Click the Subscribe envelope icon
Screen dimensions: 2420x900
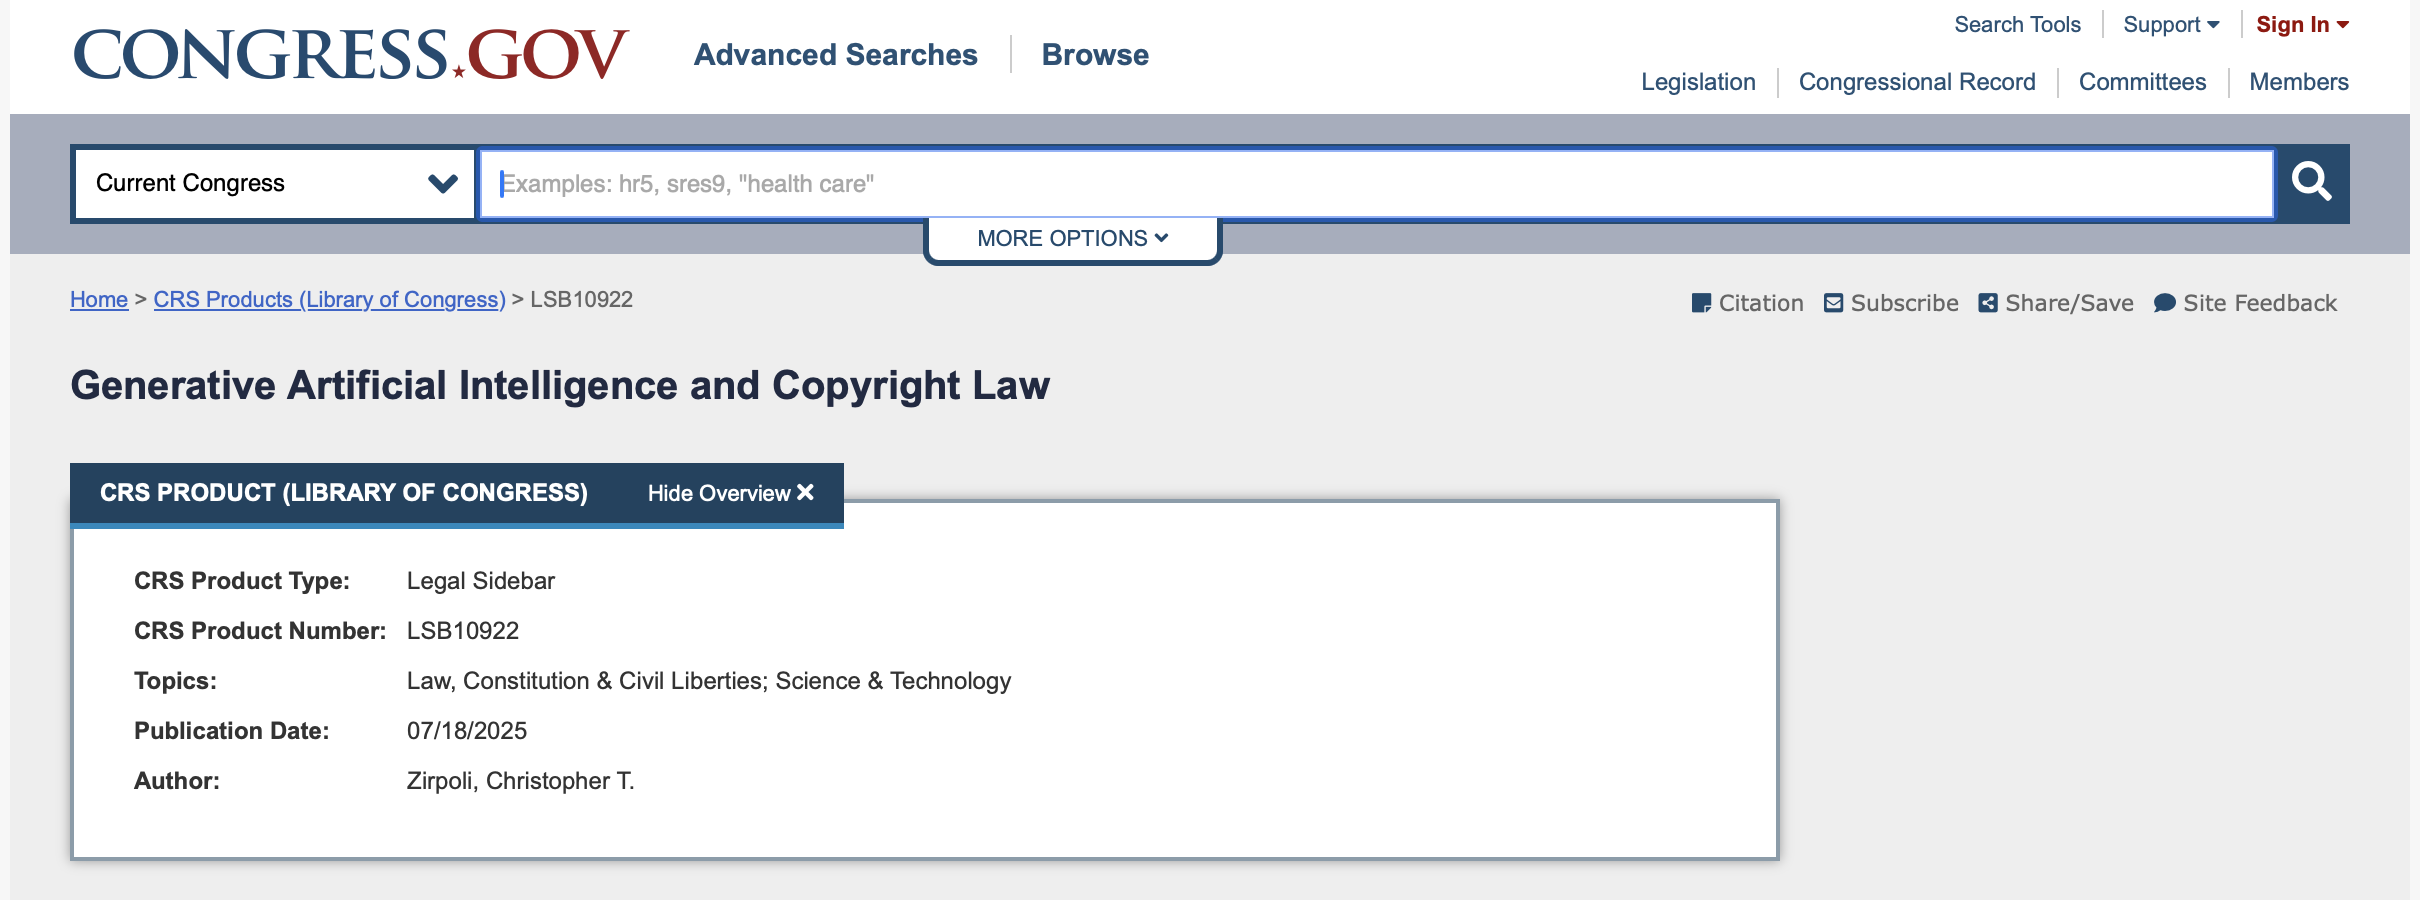pos(1833,303)
